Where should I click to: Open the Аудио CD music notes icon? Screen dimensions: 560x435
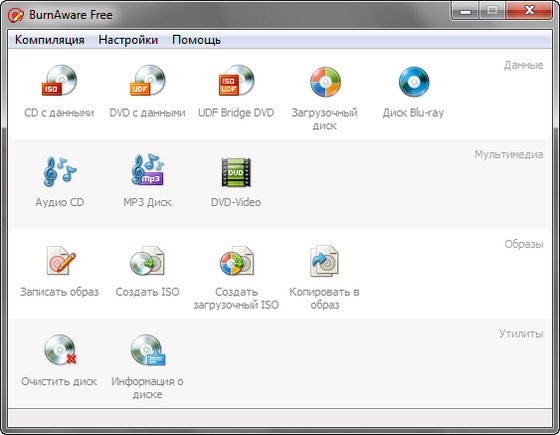pos(59,171)
